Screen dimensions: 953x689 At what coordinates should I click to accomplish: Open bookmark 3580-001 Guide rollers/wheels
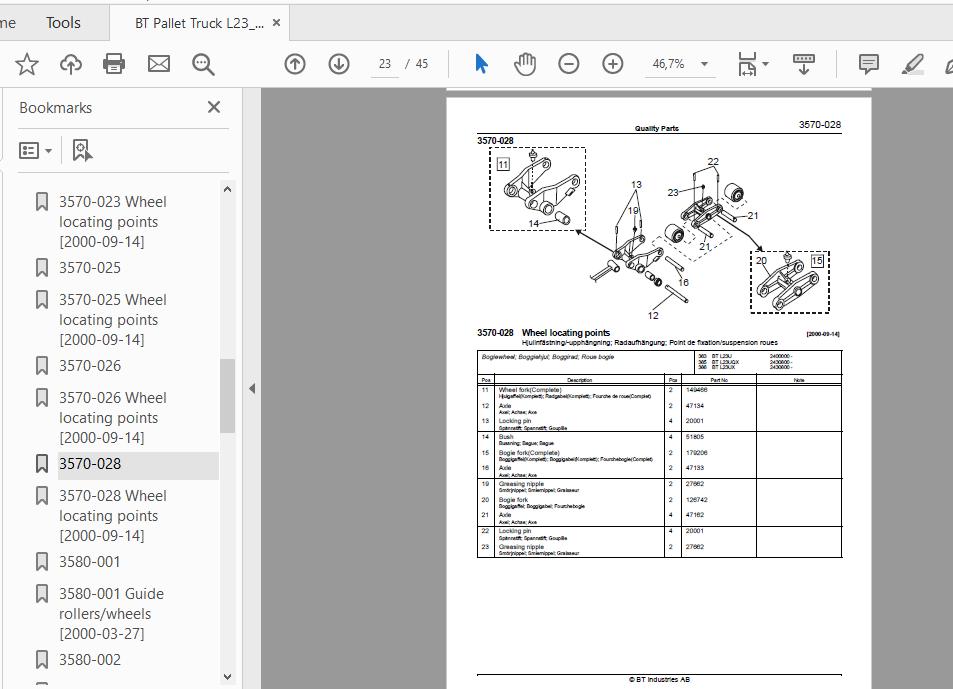[112, 614]
